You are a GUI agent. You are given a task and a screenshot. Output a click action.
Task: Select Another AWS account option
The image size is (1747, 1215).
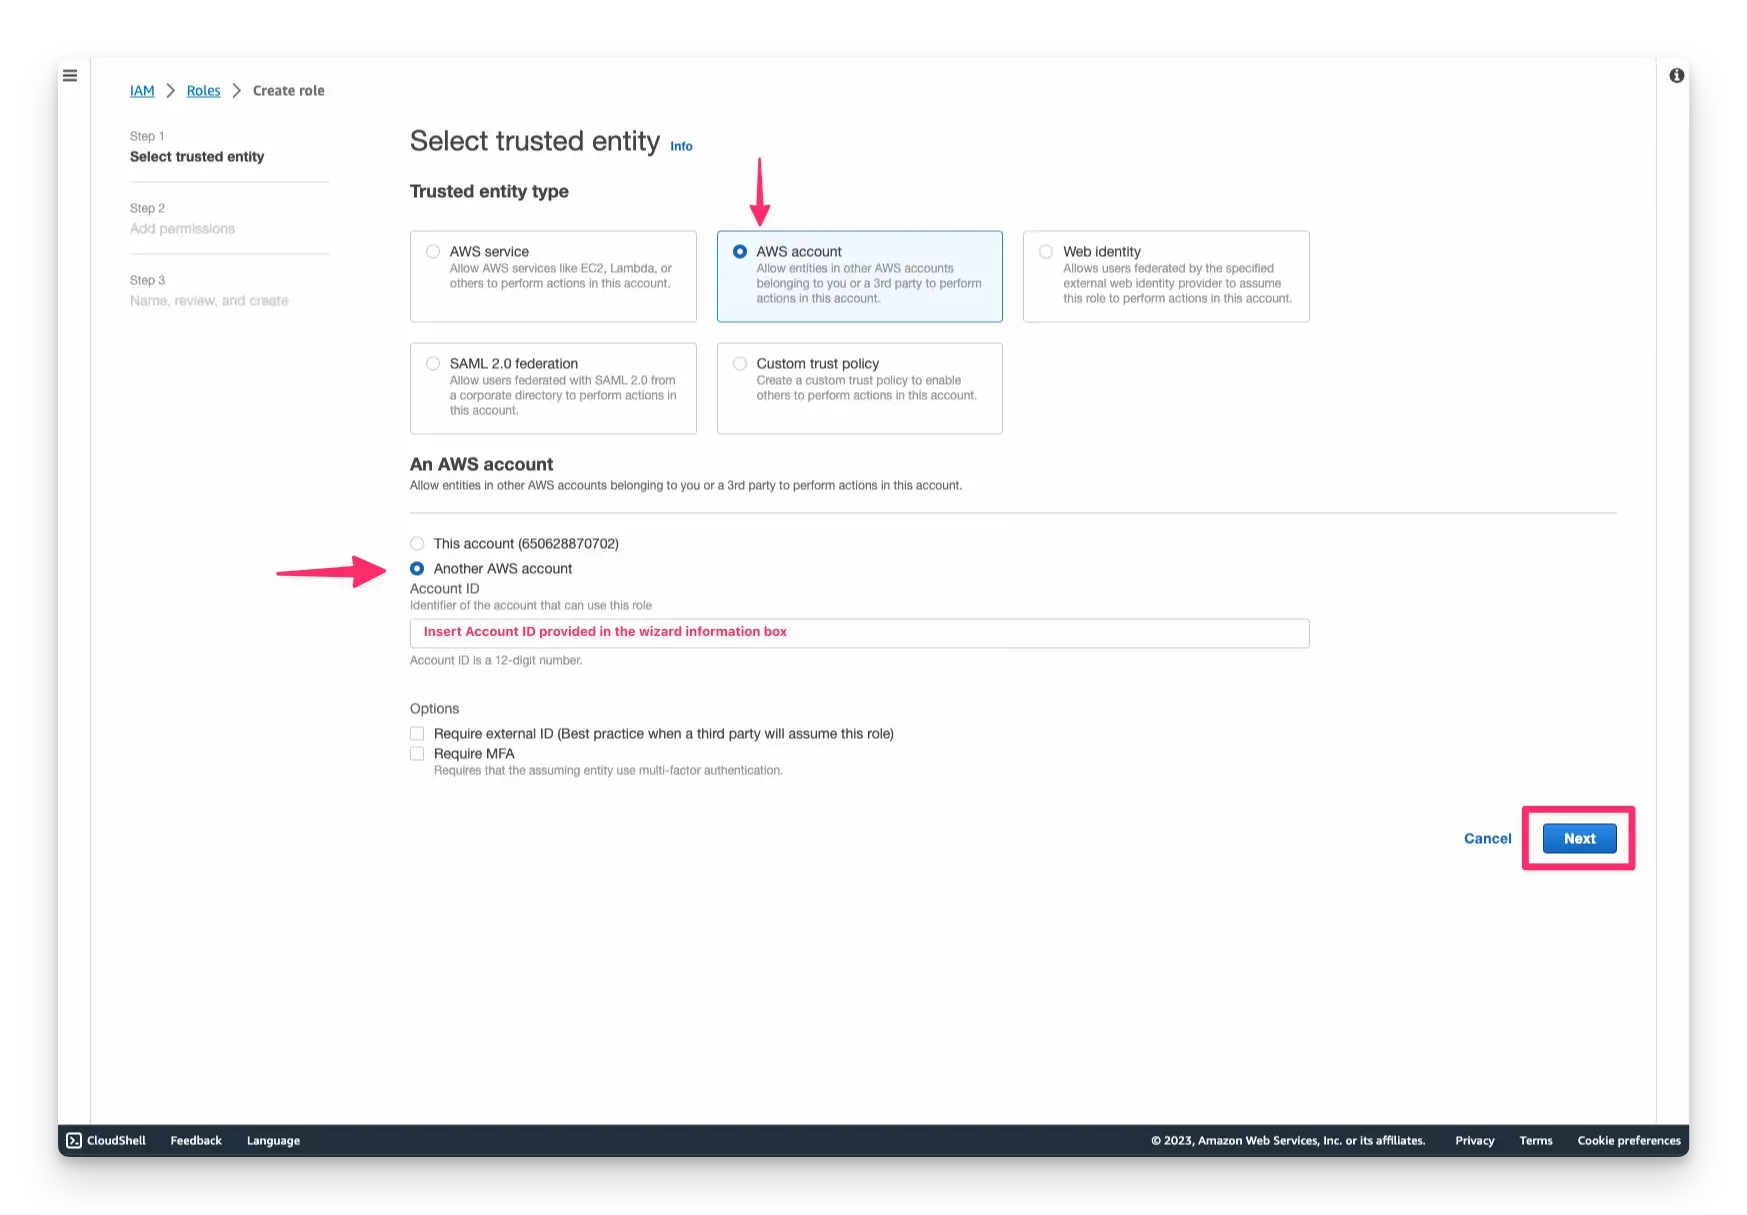[x=417, y=568]
